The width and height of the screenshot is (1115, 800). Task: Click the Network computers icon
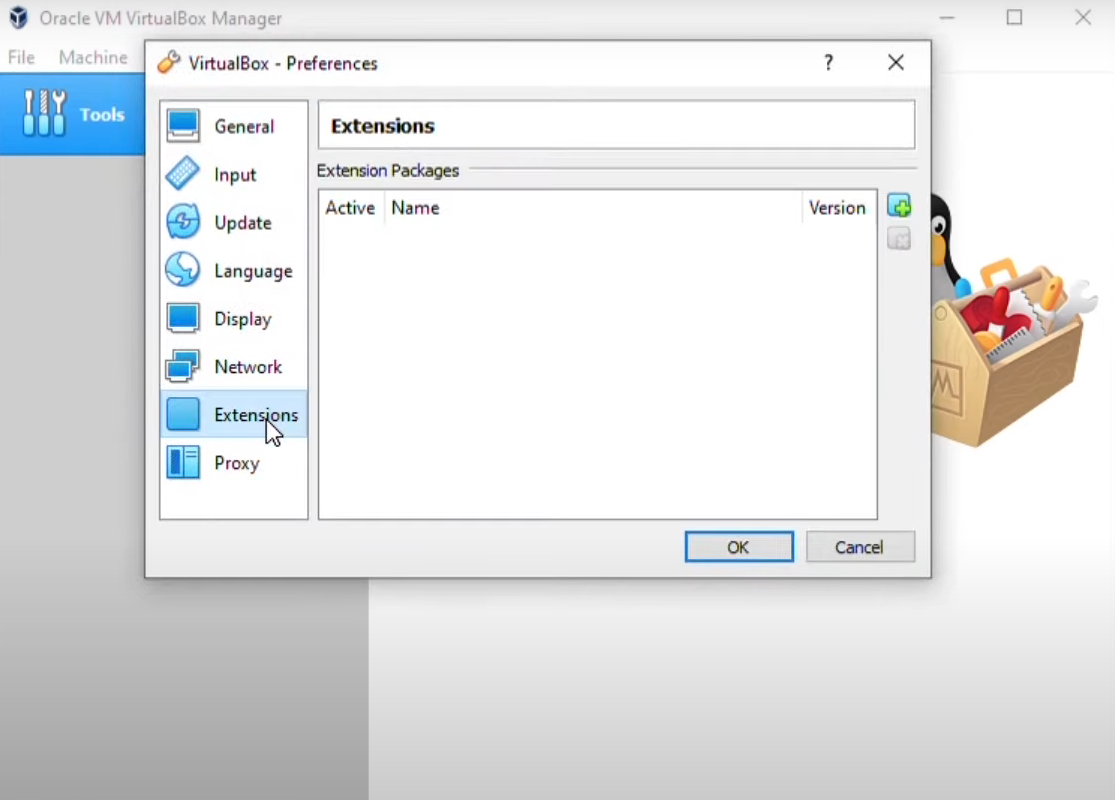pyautogui.click(x=183, y=366)
